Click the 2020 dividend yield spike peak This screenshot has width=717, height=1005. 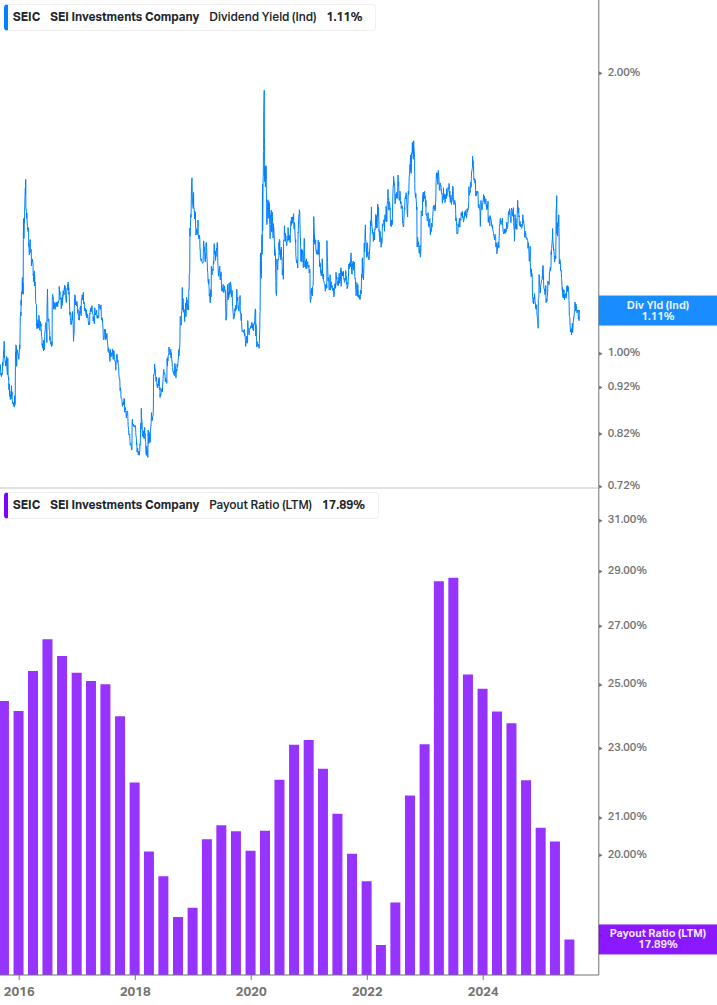(x=264, y=92)
